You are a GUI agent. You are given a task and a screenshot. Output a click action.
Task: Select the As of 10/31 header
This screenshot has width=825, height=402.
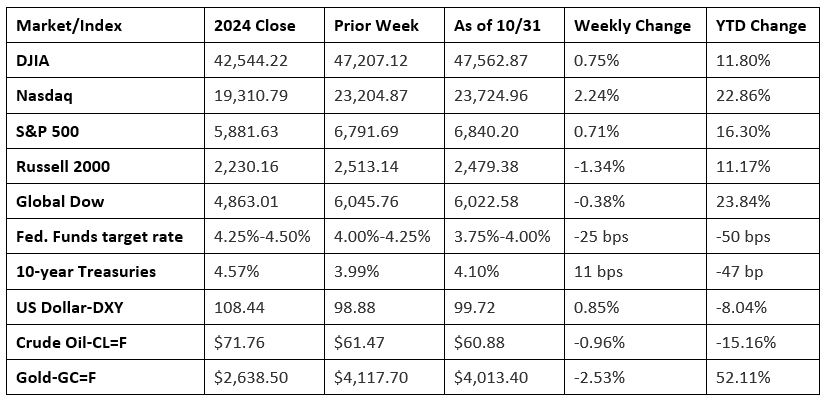495,26
